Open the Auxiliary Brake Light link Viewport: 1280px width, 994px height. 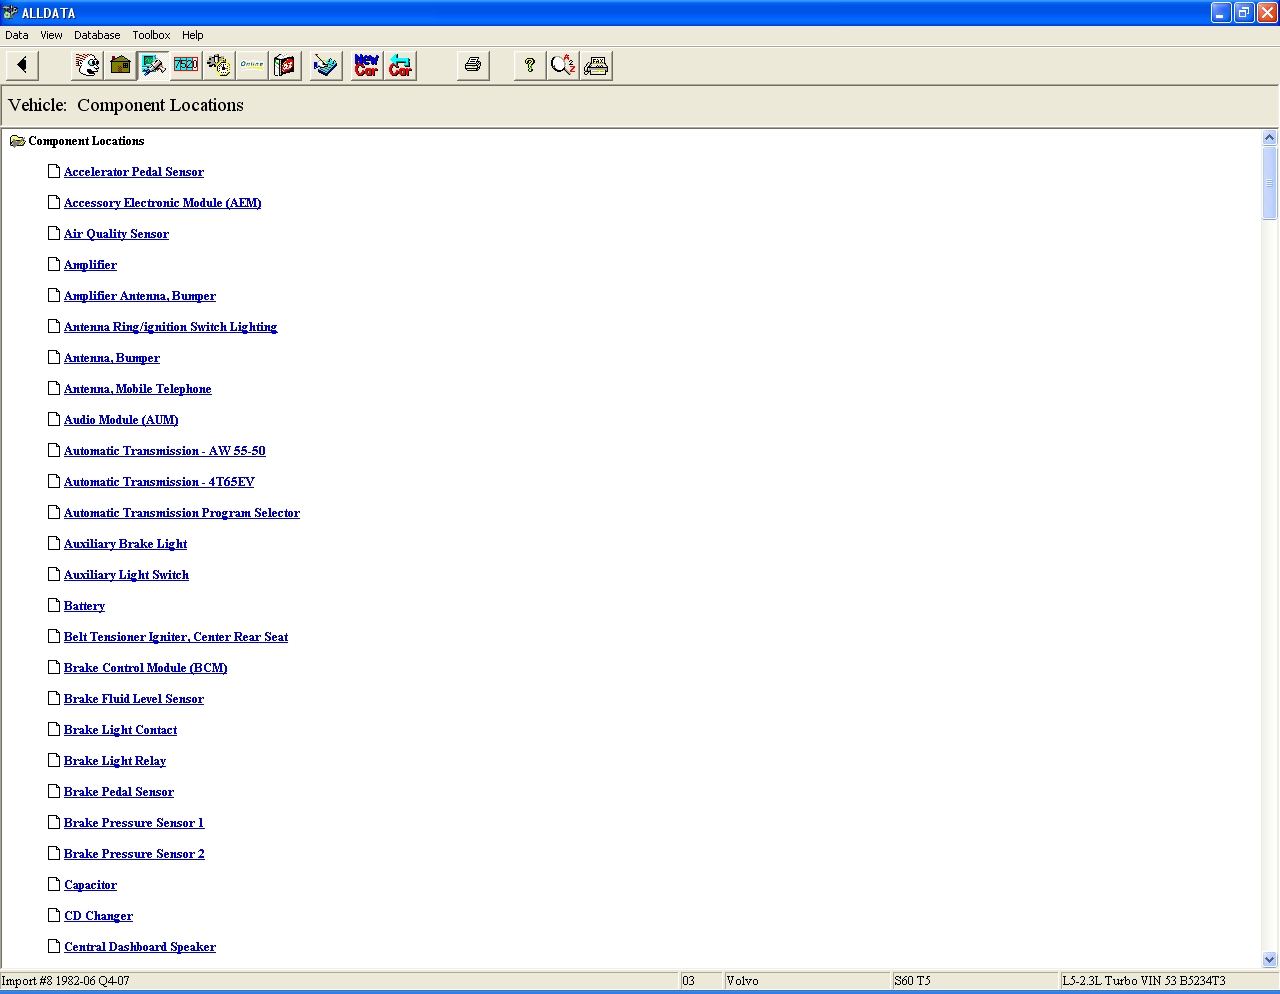point(126,544)
